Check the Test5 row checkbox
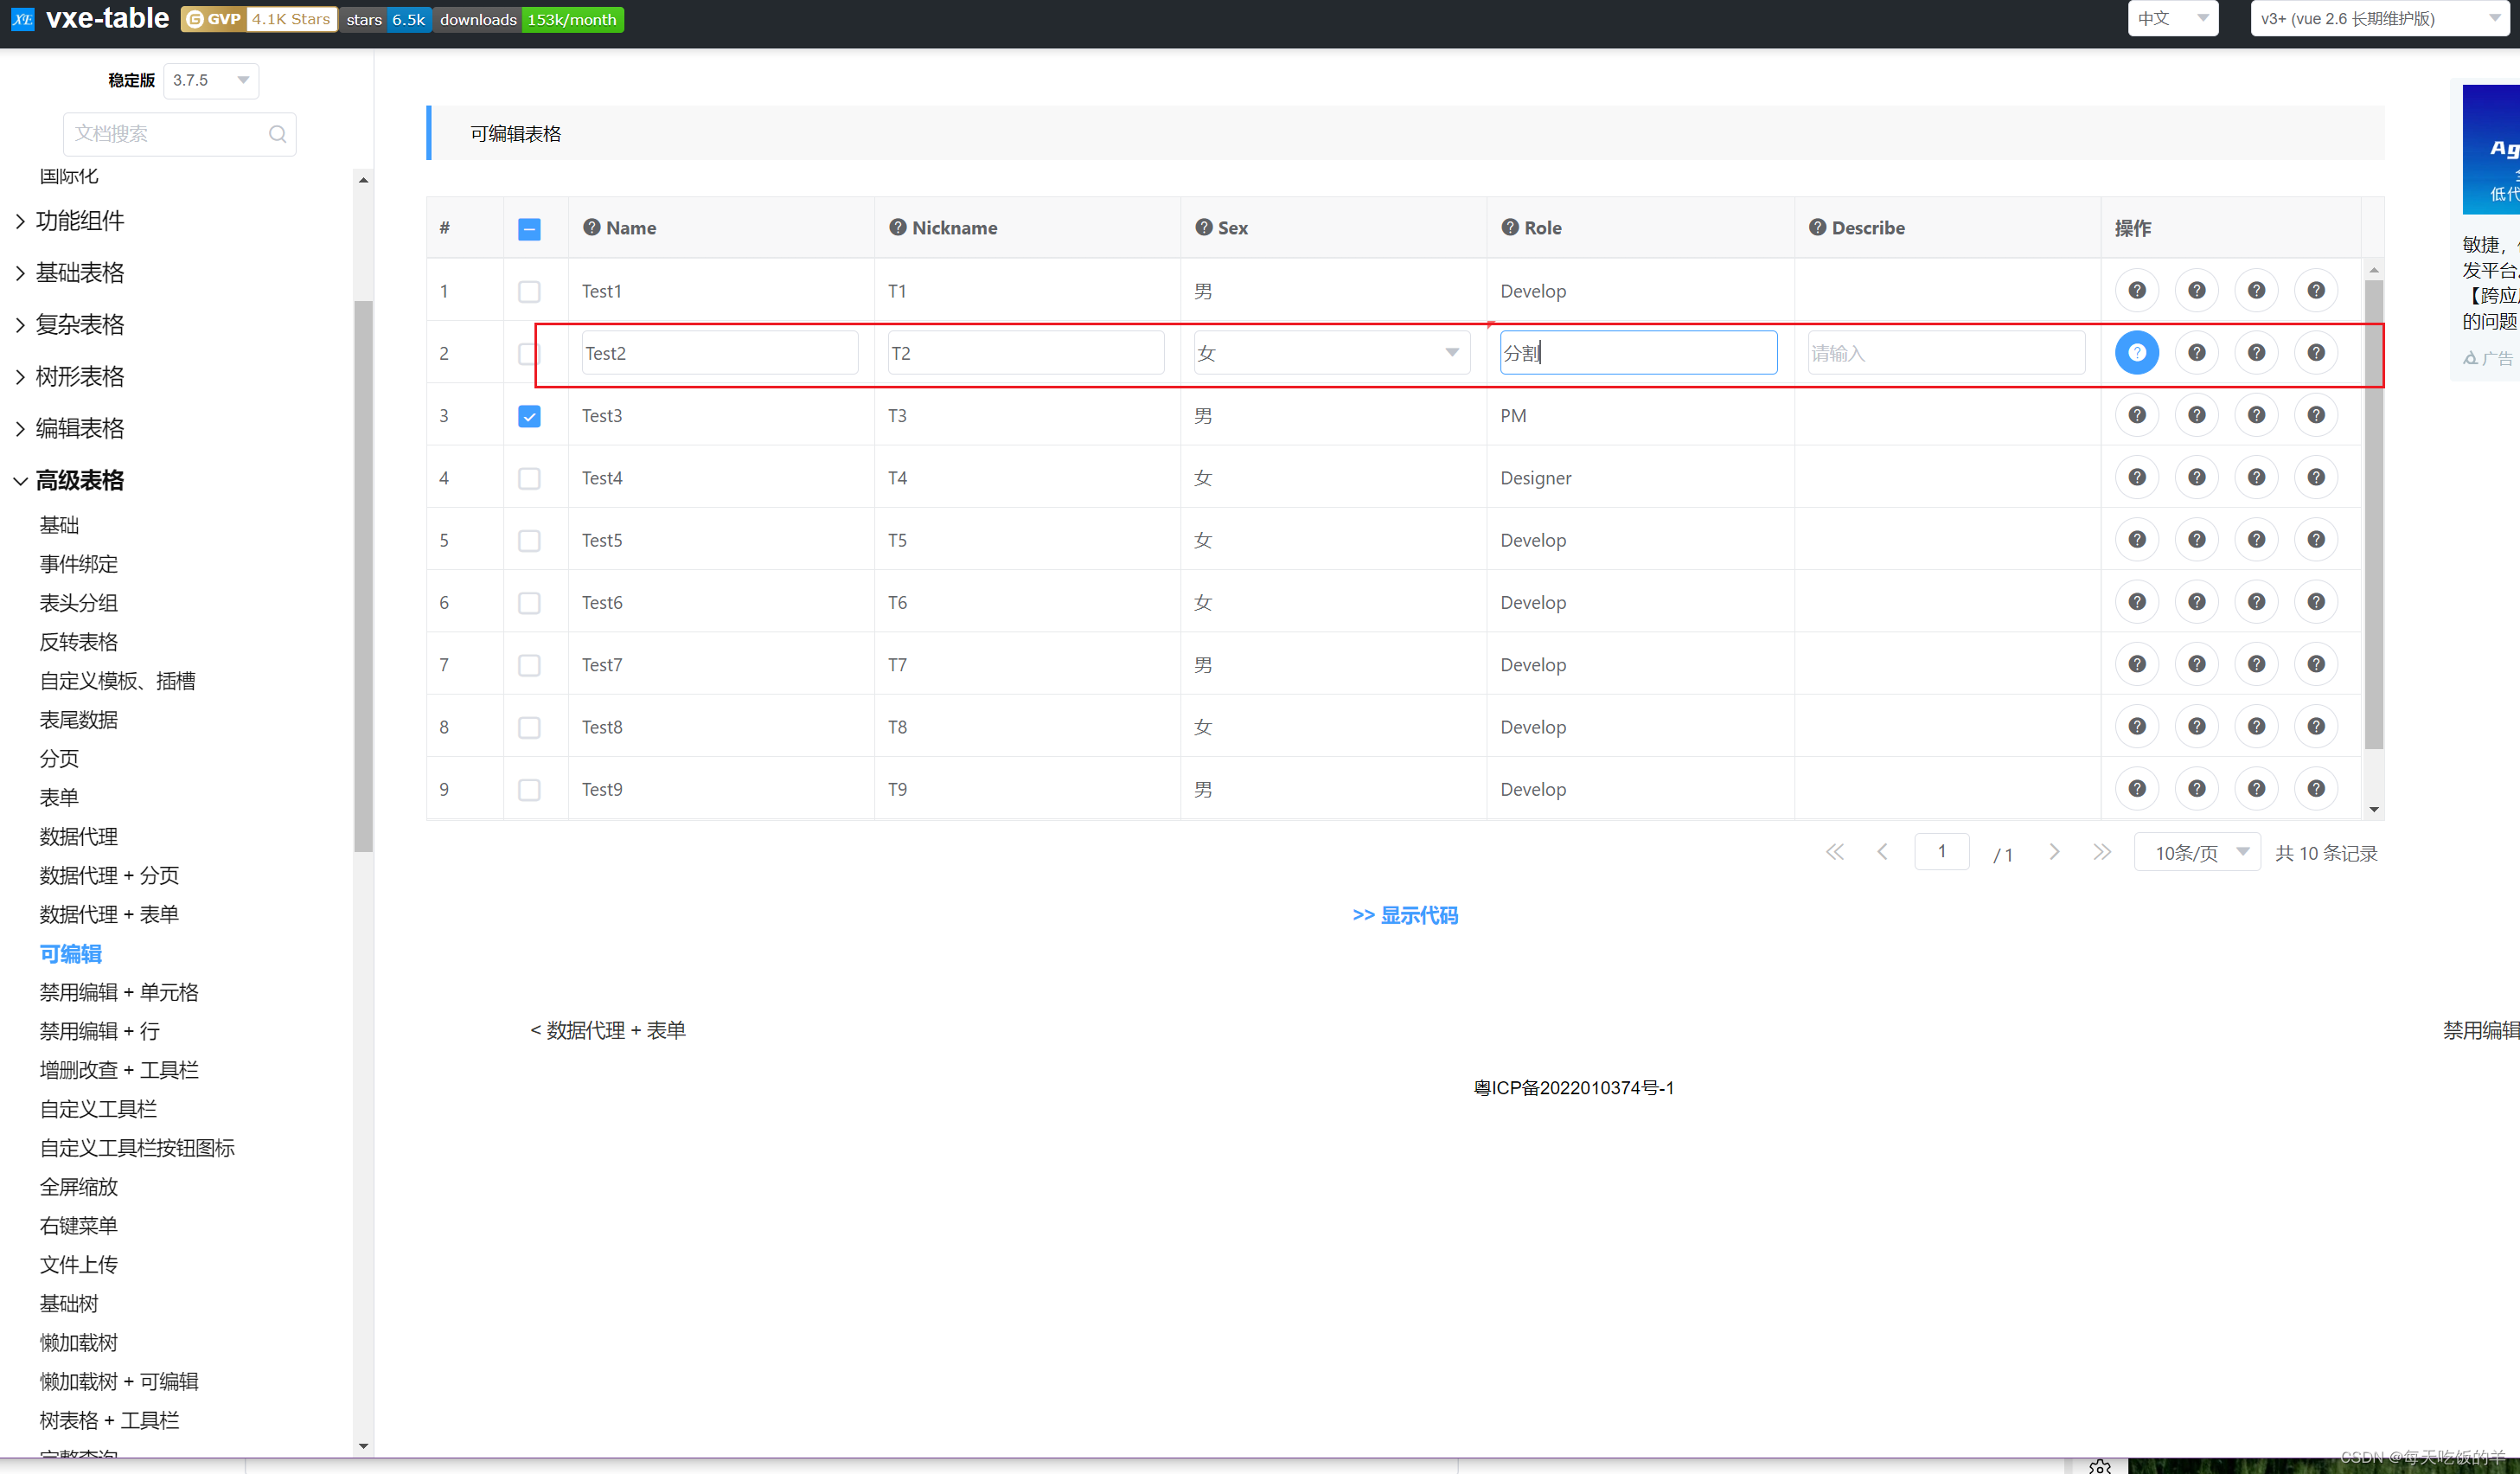The height and width of the screenshot is (1474, 2520). point(529,540)
